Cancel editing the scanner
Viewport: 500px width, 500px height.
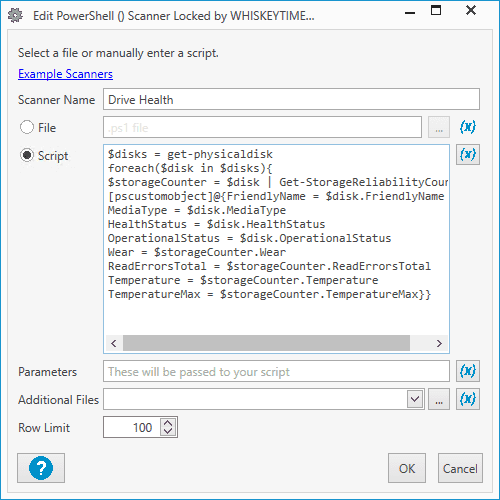point(460,468)
